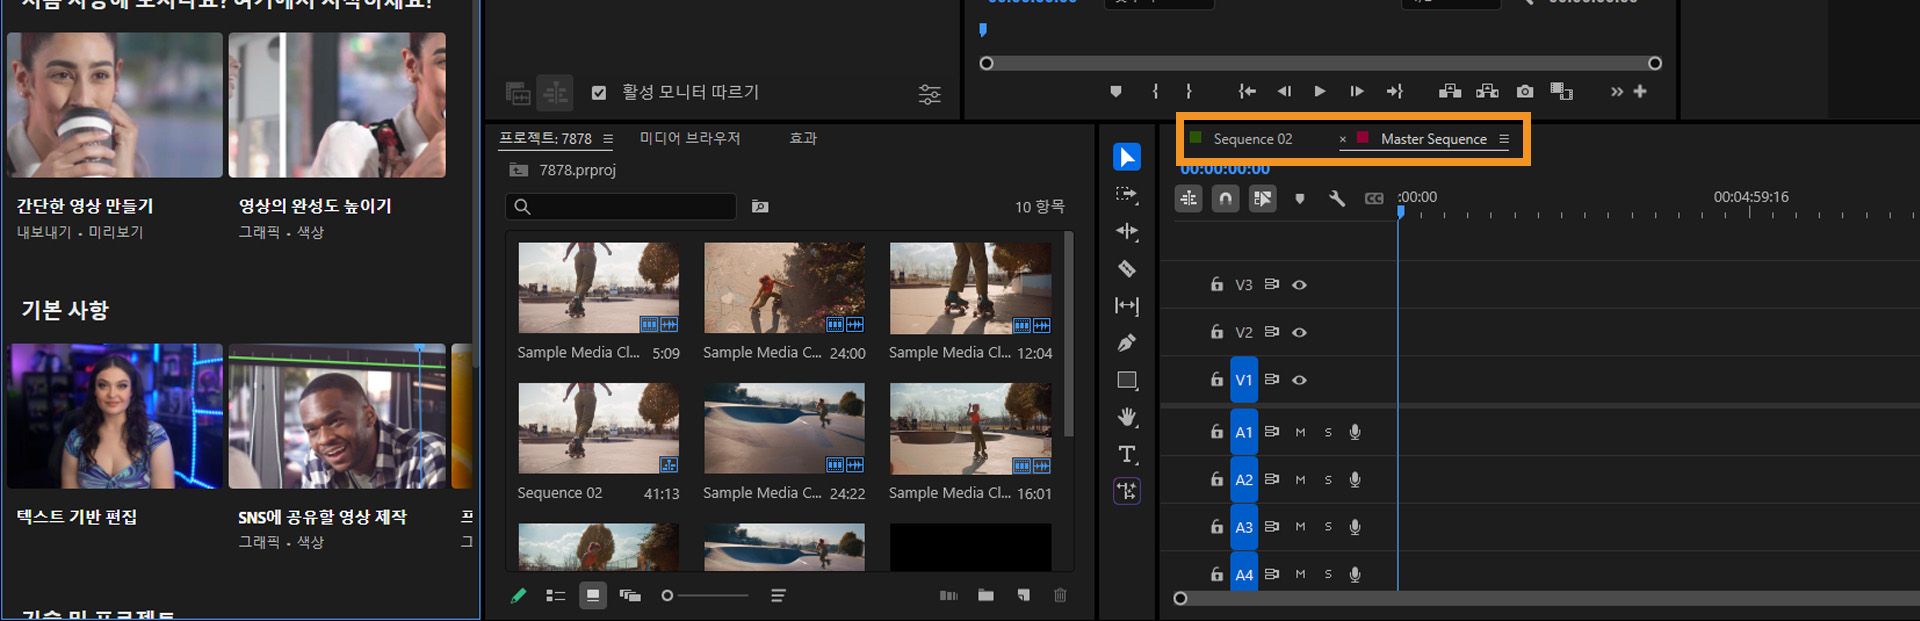Mute audio track A1
Screen dimensions: 1920x621
(1300, 432)
